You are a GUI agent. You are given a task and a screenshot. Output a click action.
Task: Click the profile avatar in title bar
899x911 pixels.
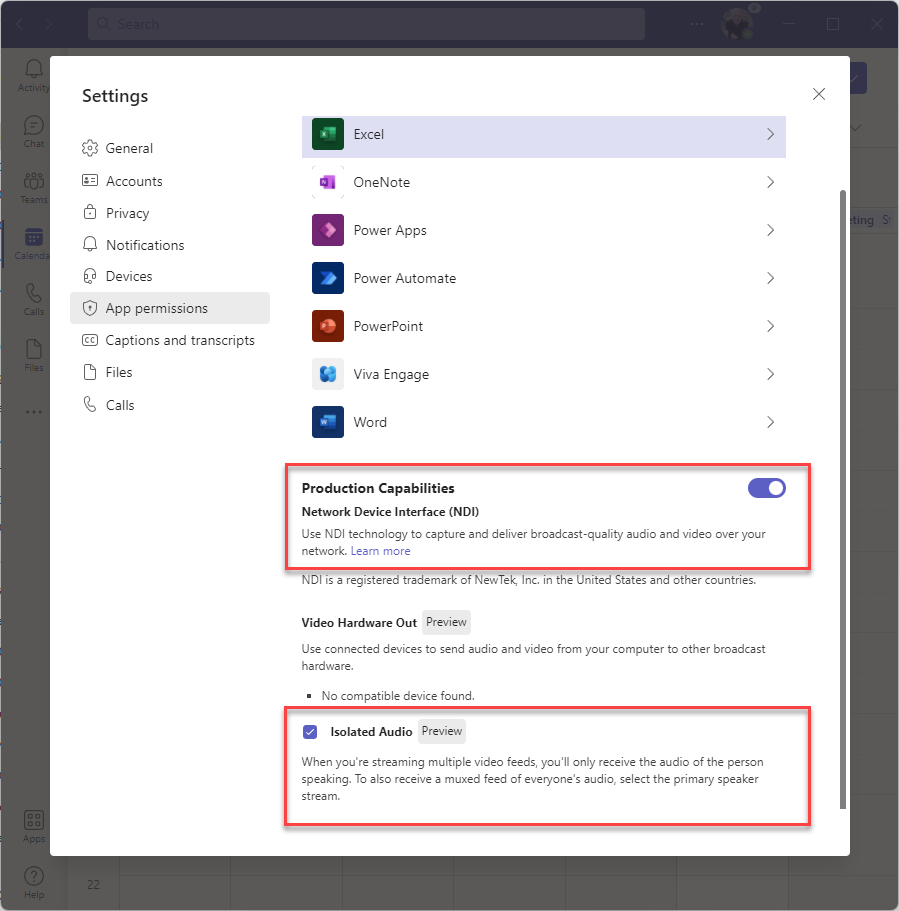tap(737, 24)
